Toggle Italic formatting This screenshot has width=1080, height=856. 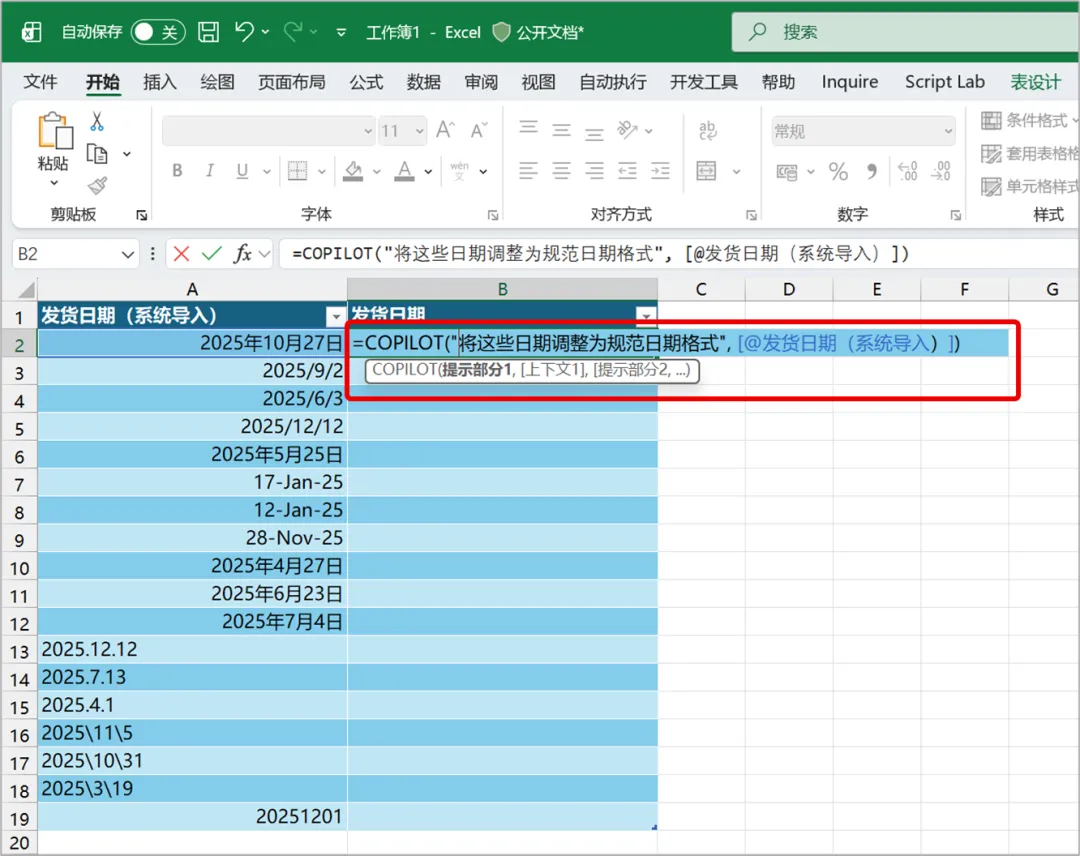[209, 171]
